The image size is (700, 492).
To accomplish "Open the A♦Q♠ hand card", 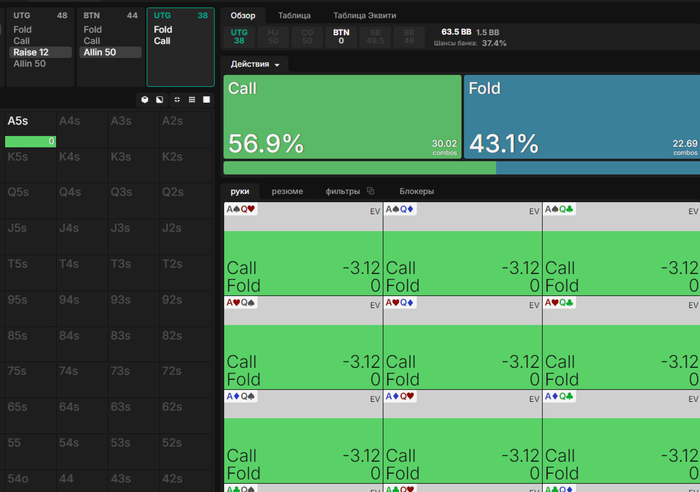I will (303, 437).
